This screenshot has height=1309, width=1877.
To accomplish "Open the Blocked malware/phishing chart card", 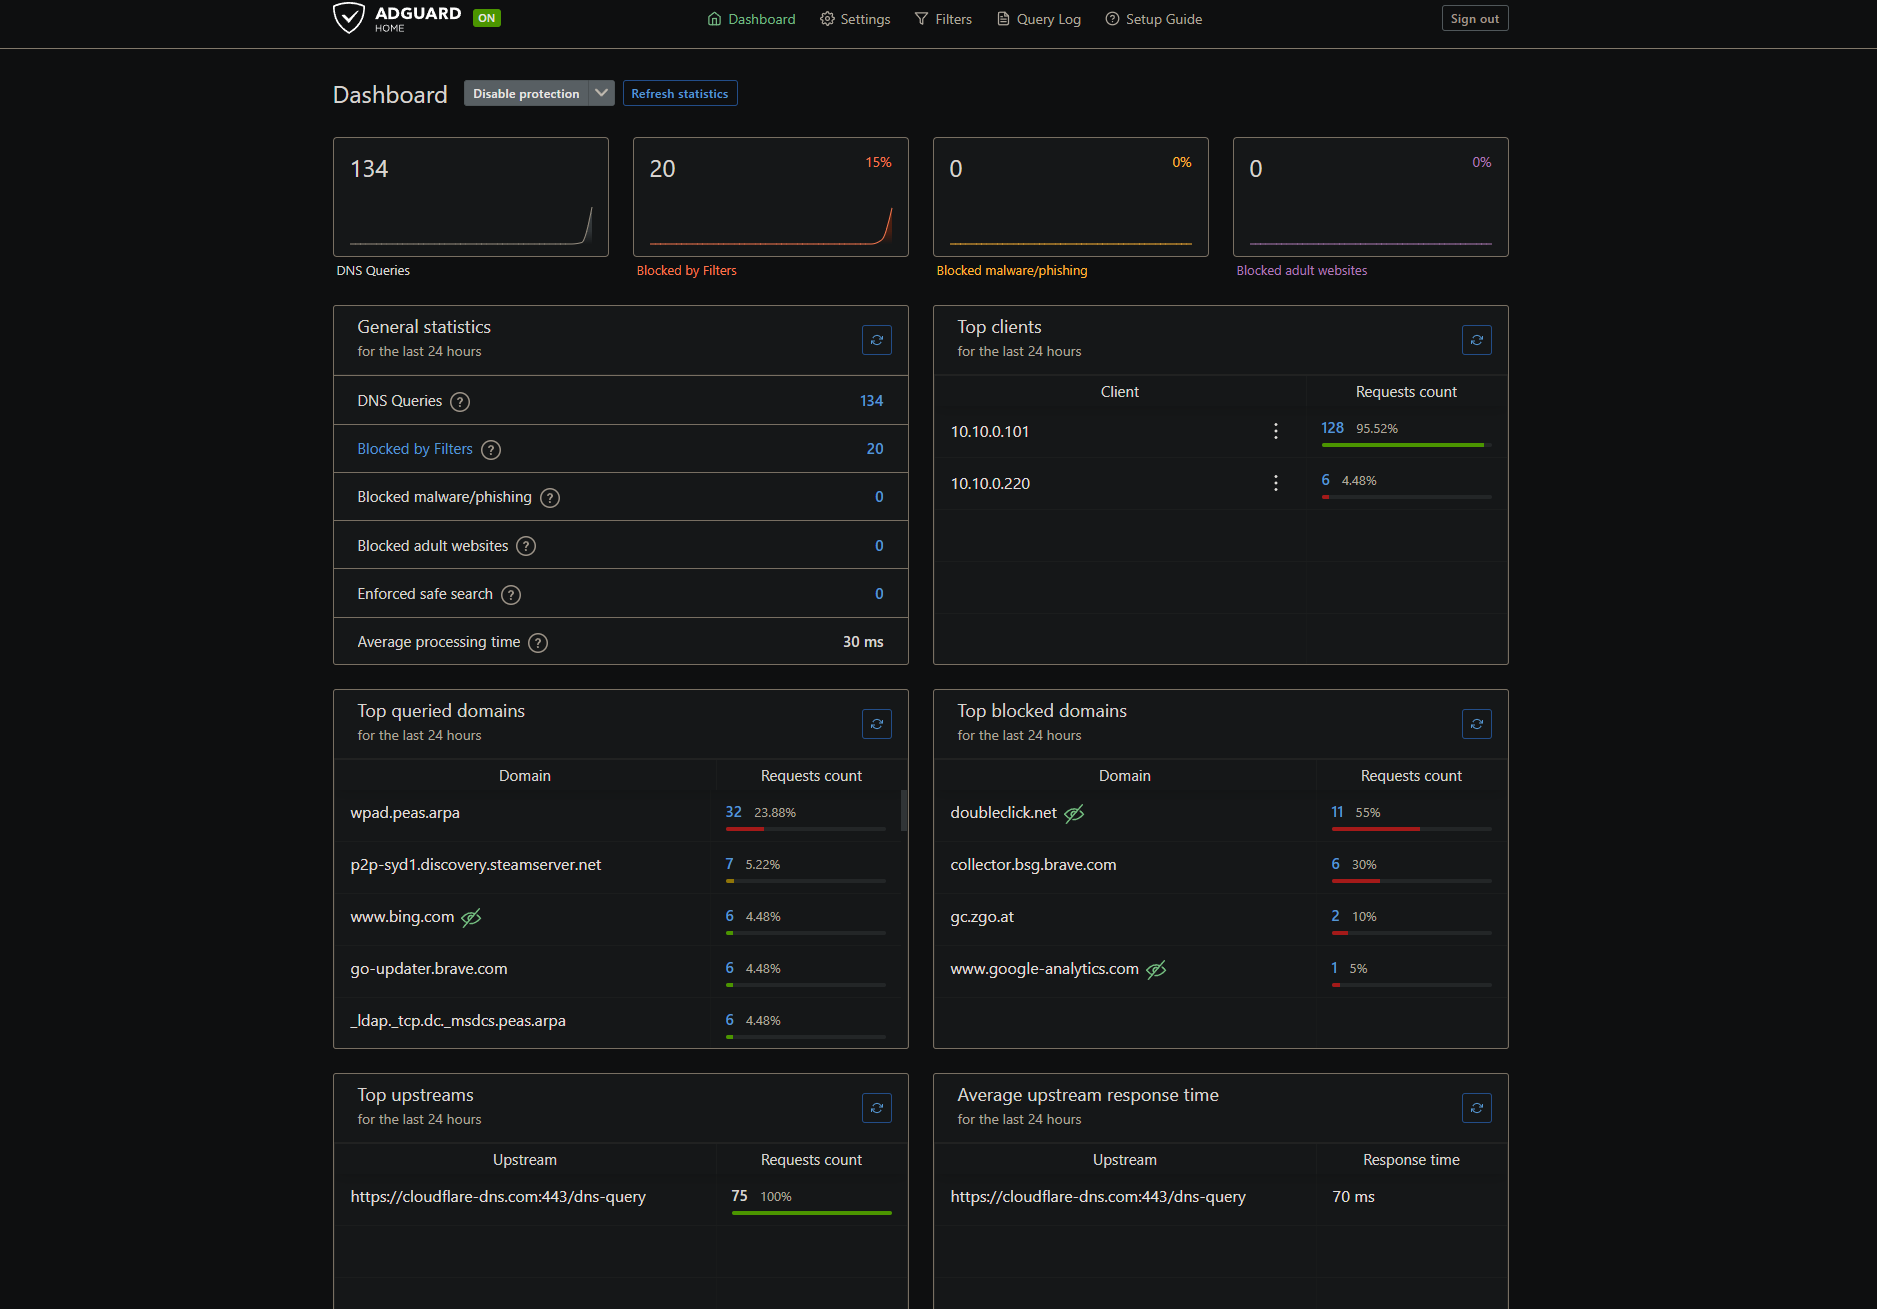I will (1071, 197).
